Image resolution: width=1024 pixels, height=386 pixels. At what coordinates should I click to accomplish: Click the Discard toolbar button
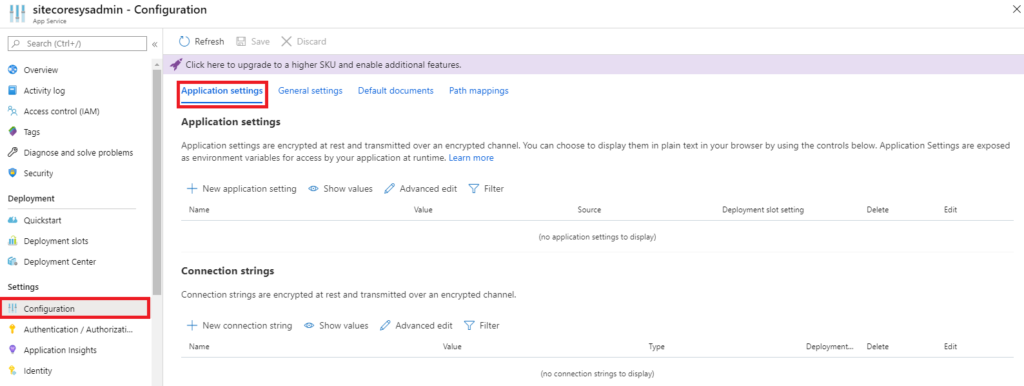304,41
